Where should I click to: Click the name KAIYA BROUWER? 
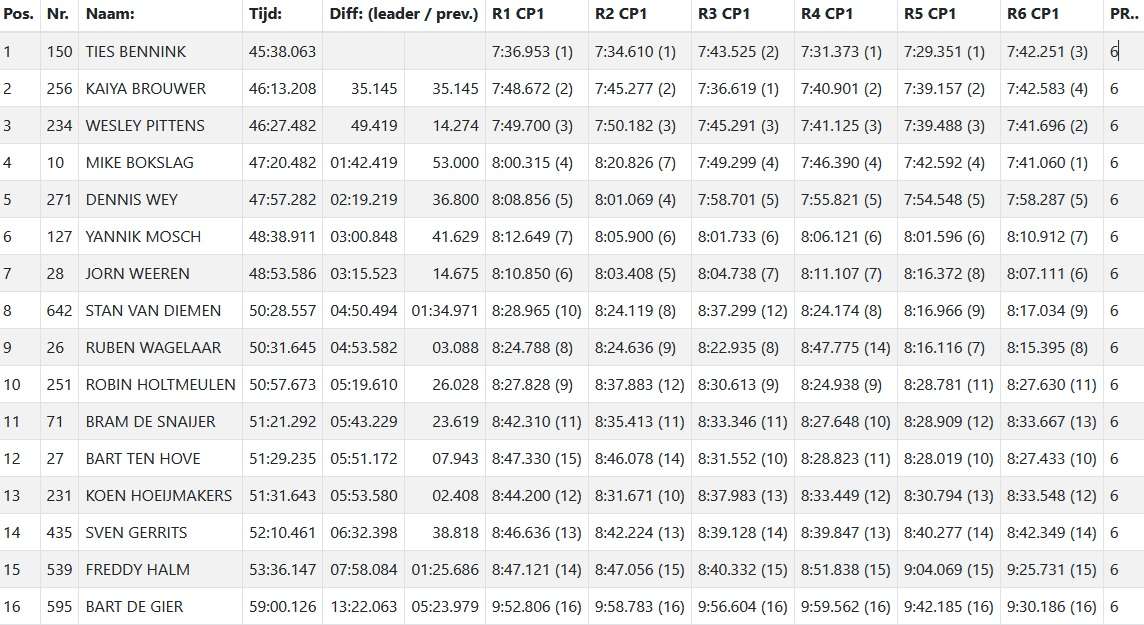(145, 88)
